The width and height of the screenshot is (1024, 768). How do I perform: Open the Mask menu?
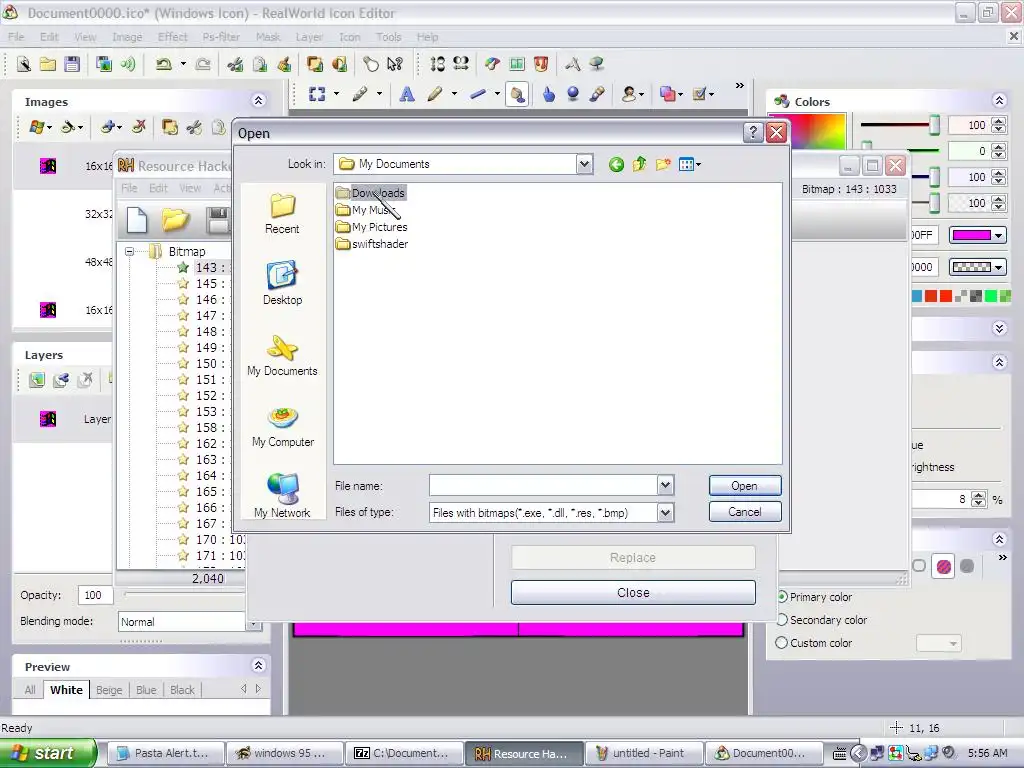(x=268, y=37)
